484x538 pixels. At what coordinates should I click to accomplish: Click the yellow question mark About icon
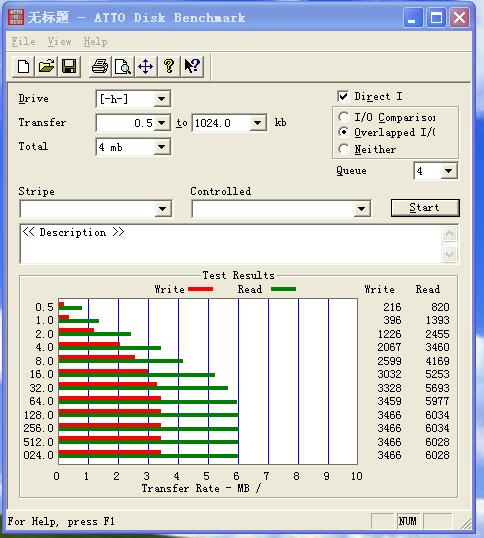pos(169,66)
